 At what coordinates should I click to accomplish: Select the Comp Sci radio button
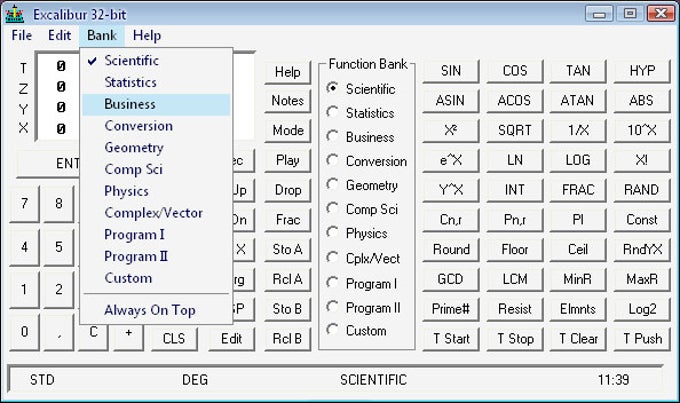point(333,209)
